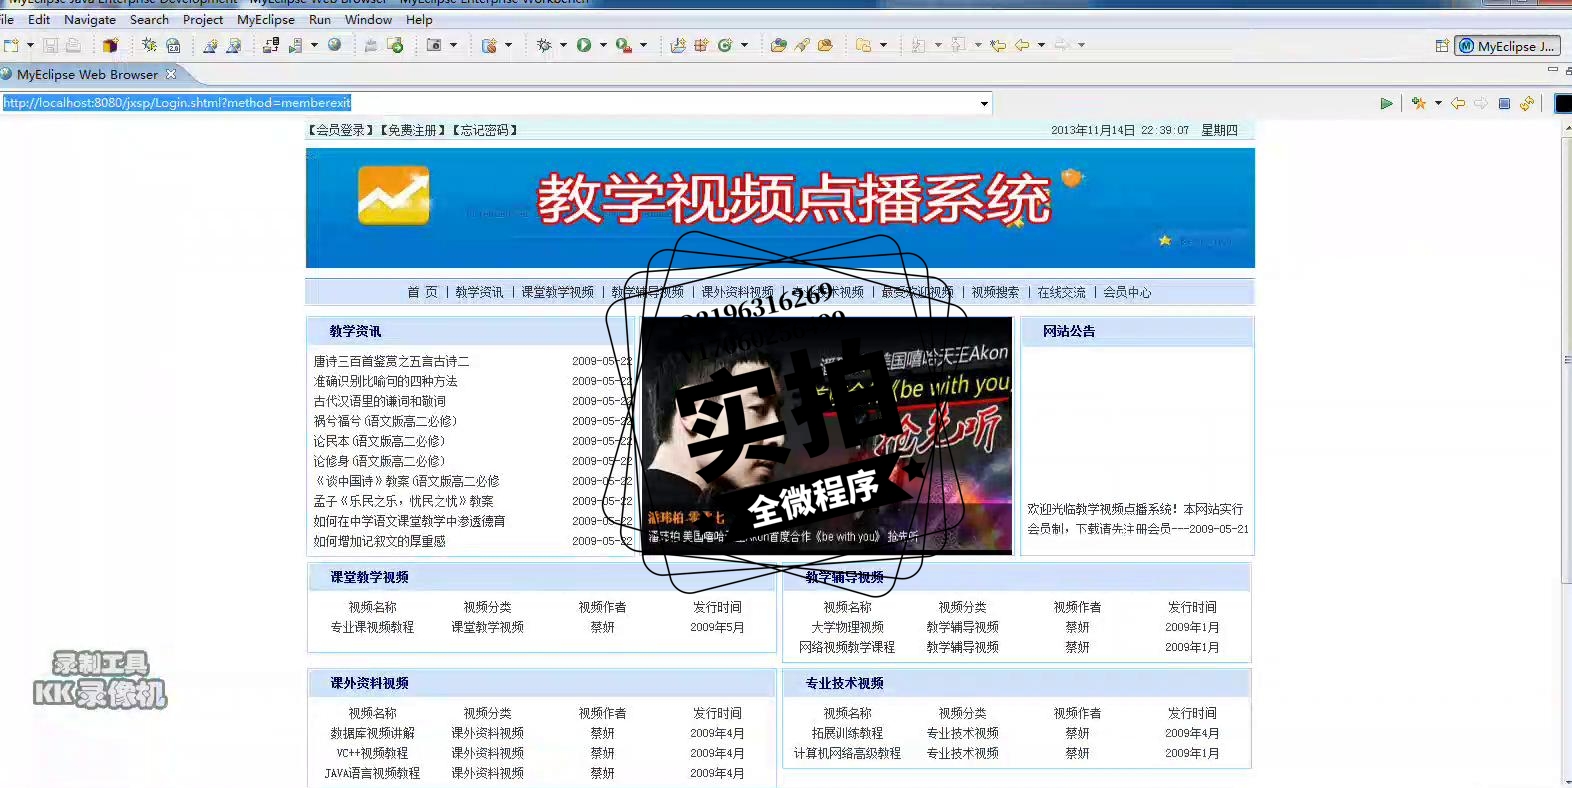Open video 大学物理视频
This screenshot has height=788, width=1572.
[847, 627]
